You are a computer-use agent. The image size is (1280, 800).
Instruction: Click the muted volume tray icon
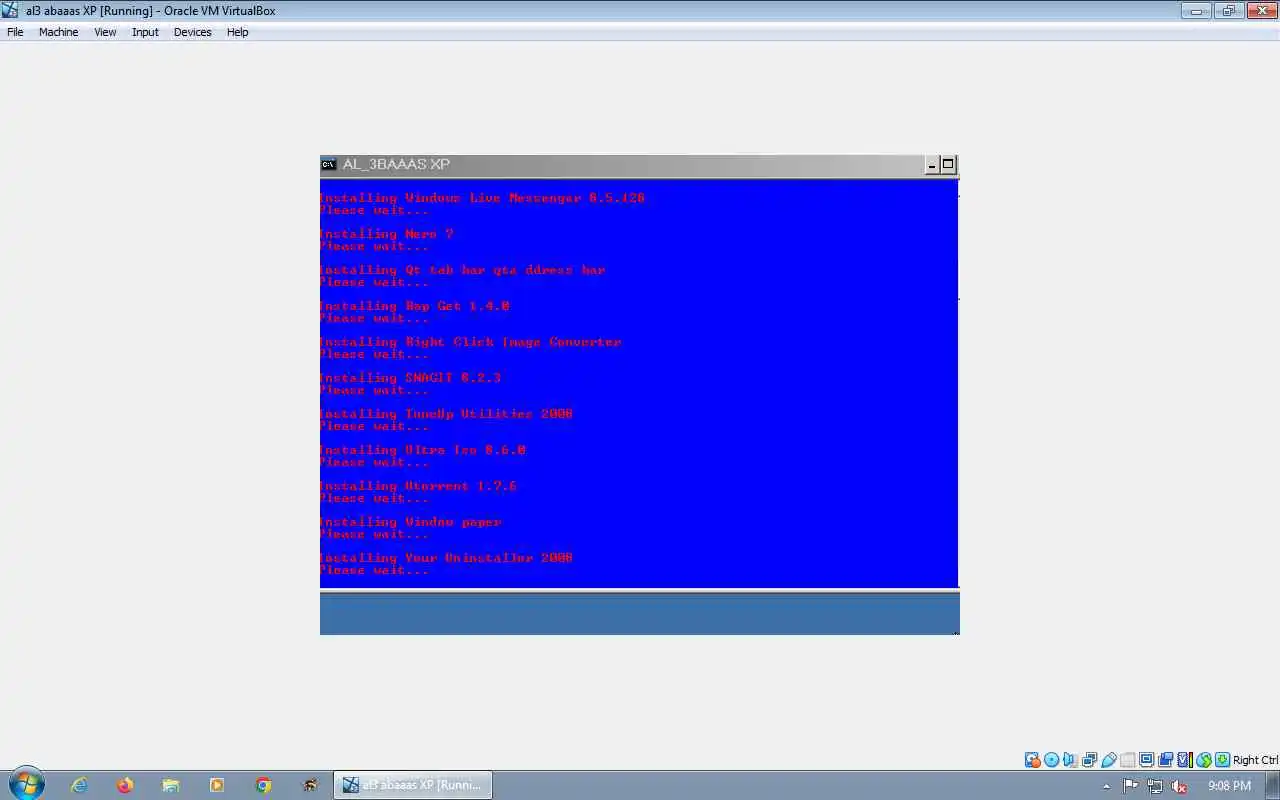[1179, 786]
